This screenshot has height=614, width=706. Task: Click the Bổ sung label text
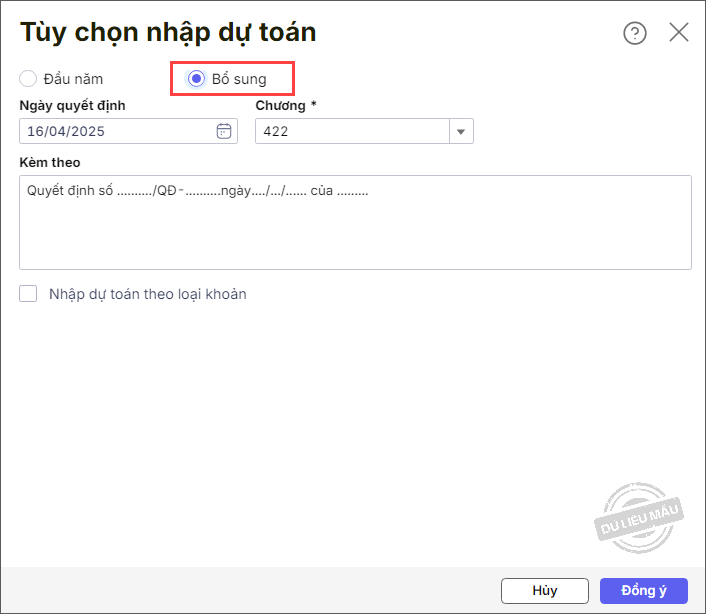239,79
